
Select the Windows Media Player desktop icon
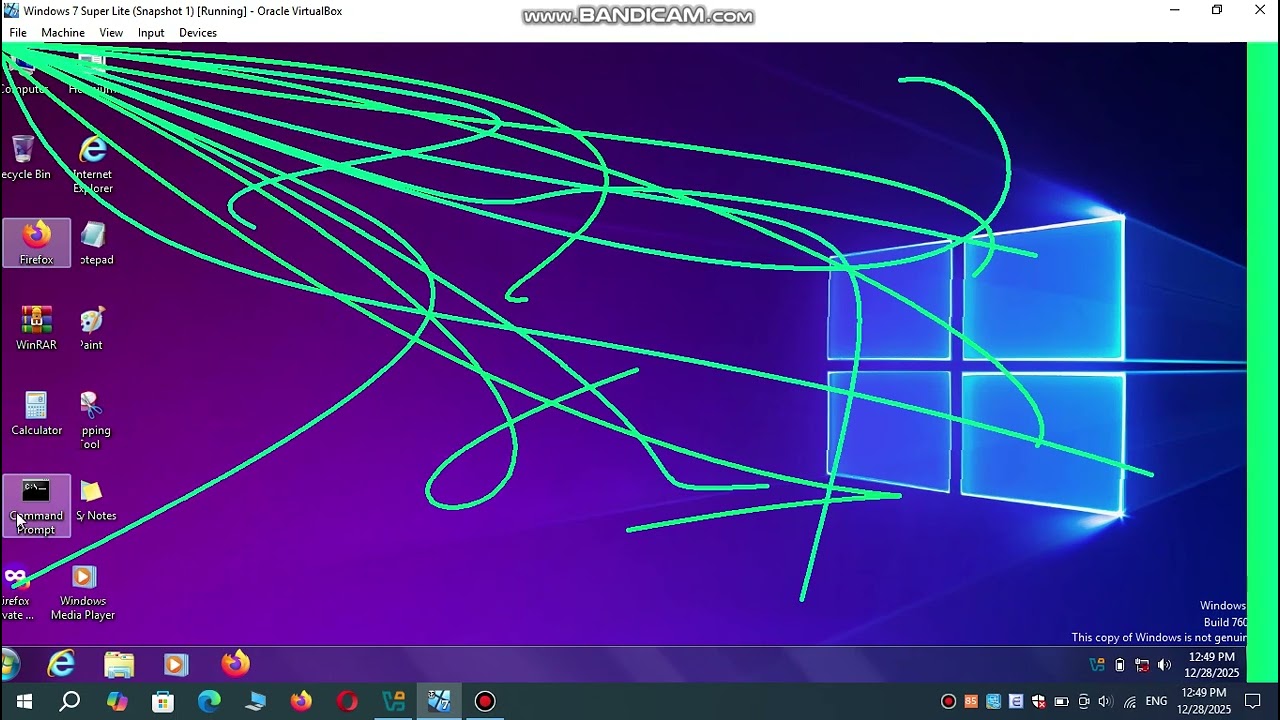83,592
